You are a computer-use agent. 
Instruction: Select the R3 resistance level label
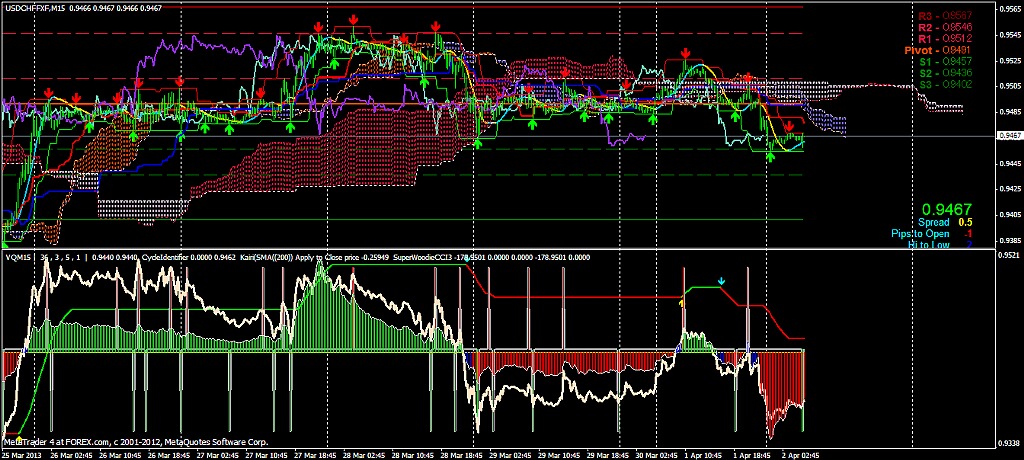click(x=945, y=16)
